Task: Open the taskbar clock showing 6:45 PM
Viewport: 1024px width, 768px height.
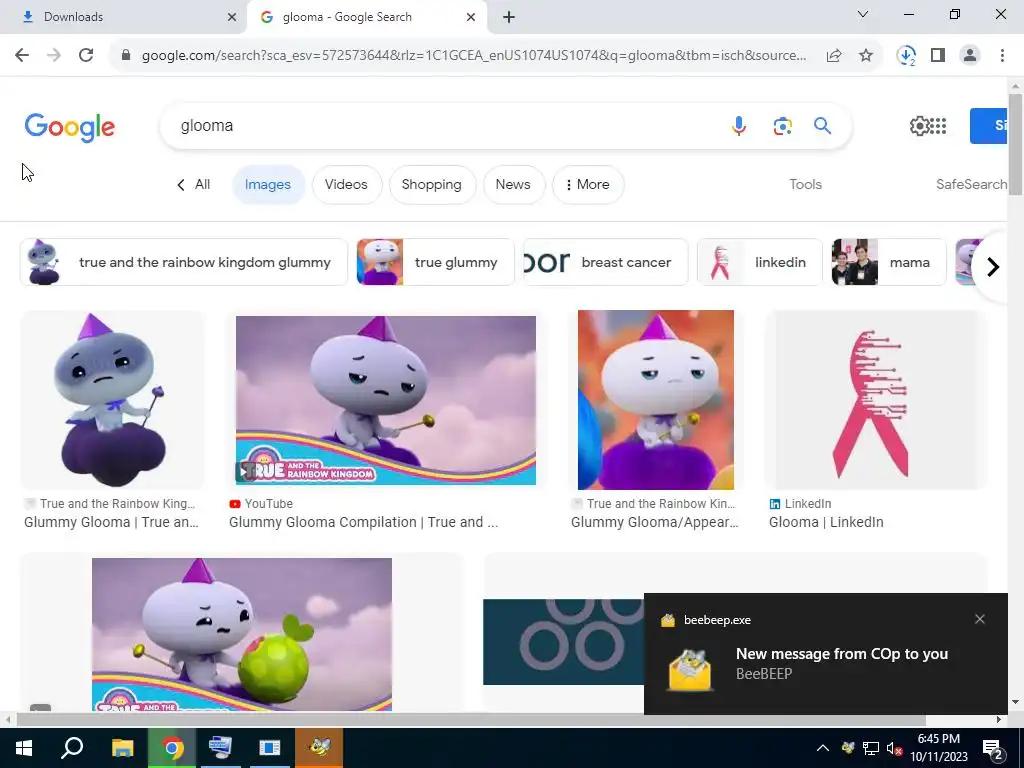Action: pyautogui.click(x=938, y=748)
